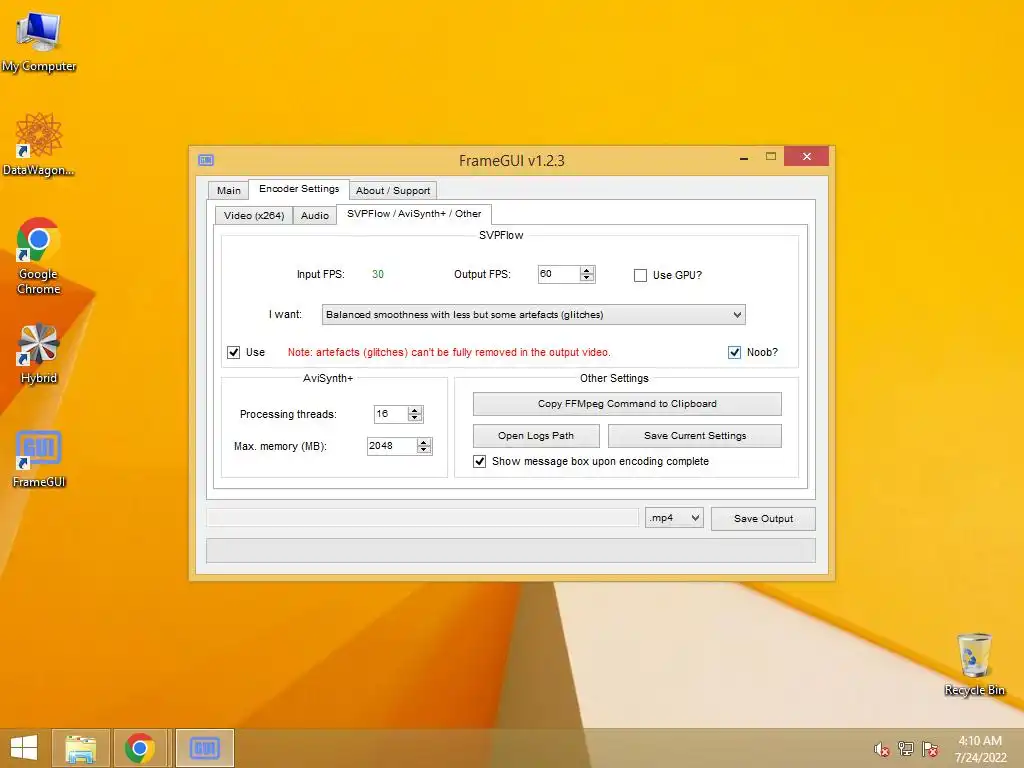The width and height of the screenshot is (1024, 768).
Task: Click the Input FPS value 30
Action: tap(377, 274)
